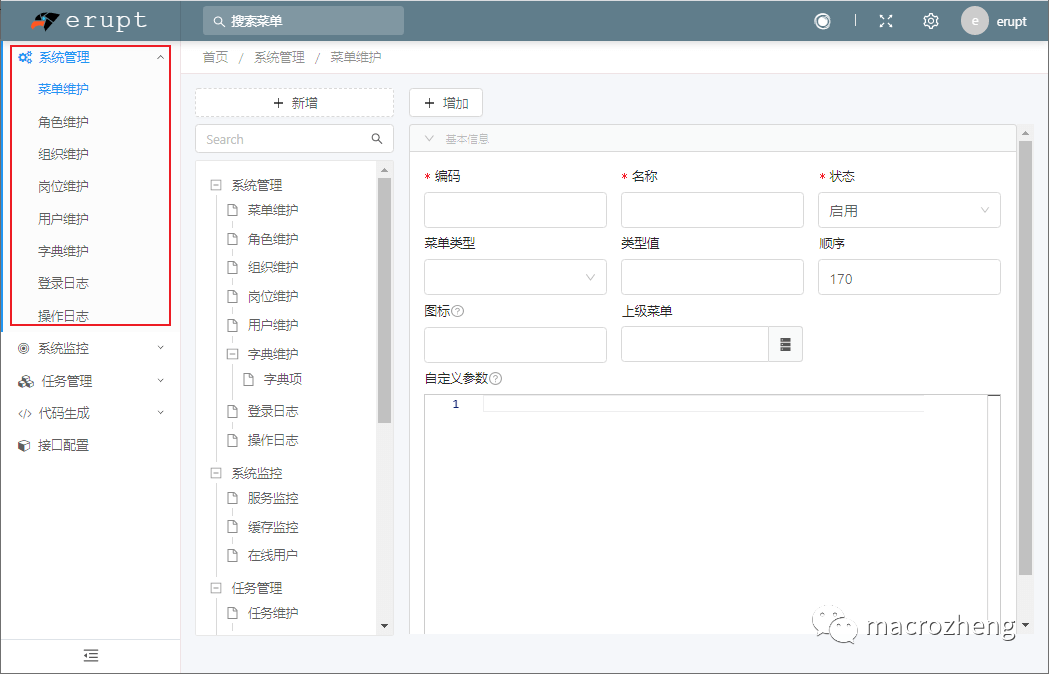Click the 系统管理 gears icon in sidebar
Viewport: 1049px width, 674px height.
coord(25,58)
